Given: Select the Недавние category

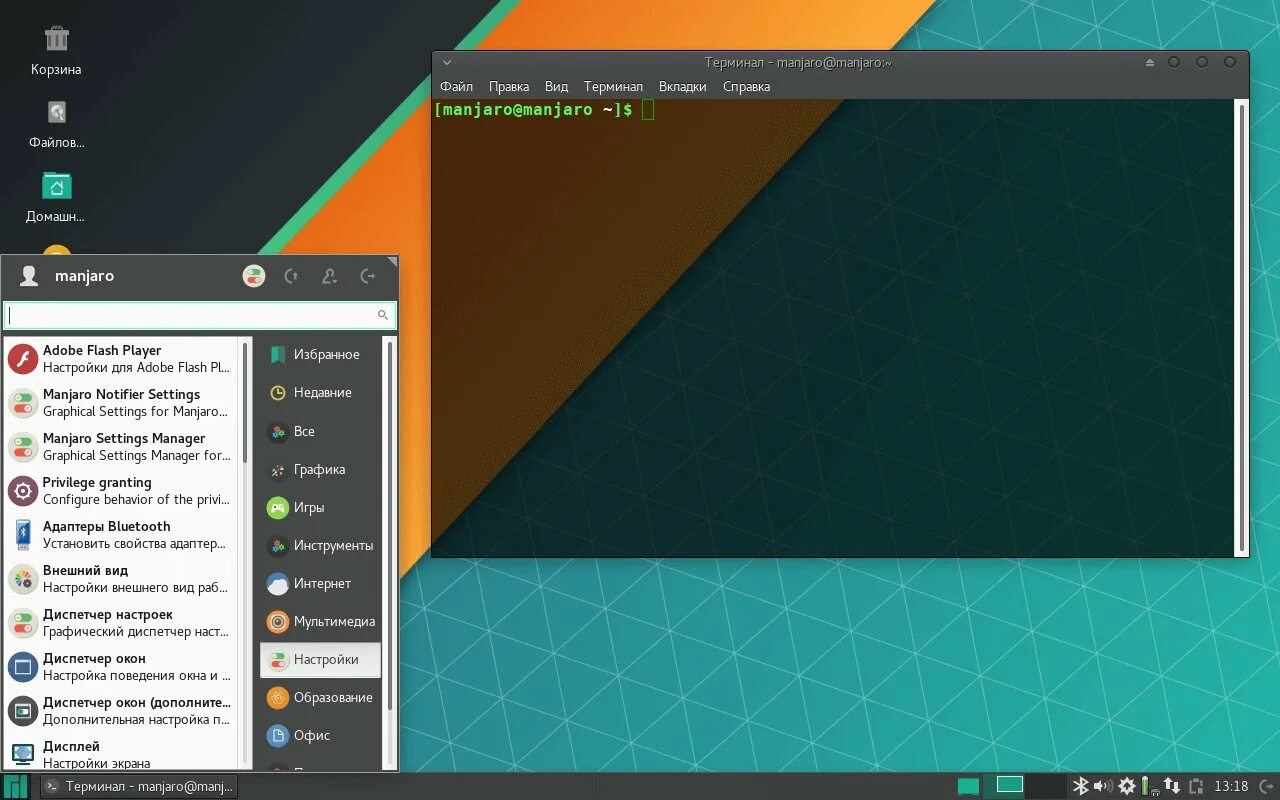Looking at the screenshot, I should [x=320, y=393].
